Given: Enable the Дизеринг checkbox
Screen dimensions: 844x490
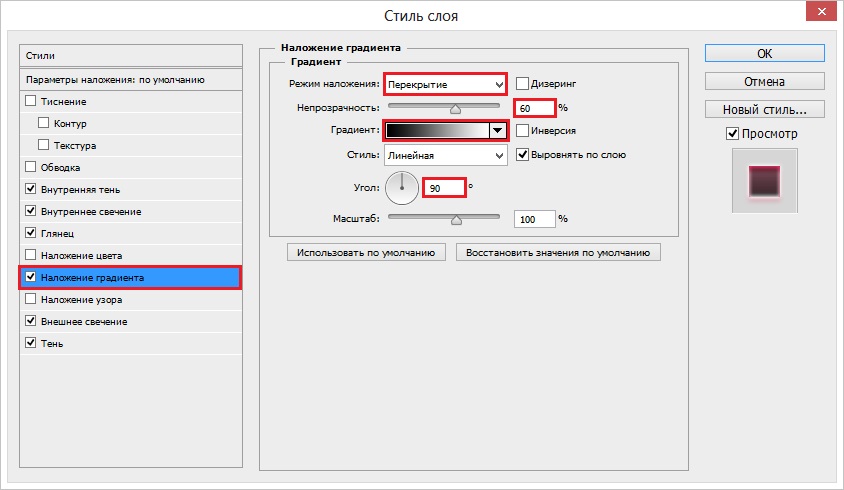Looking at the screenshot, I should coord(522,83).
